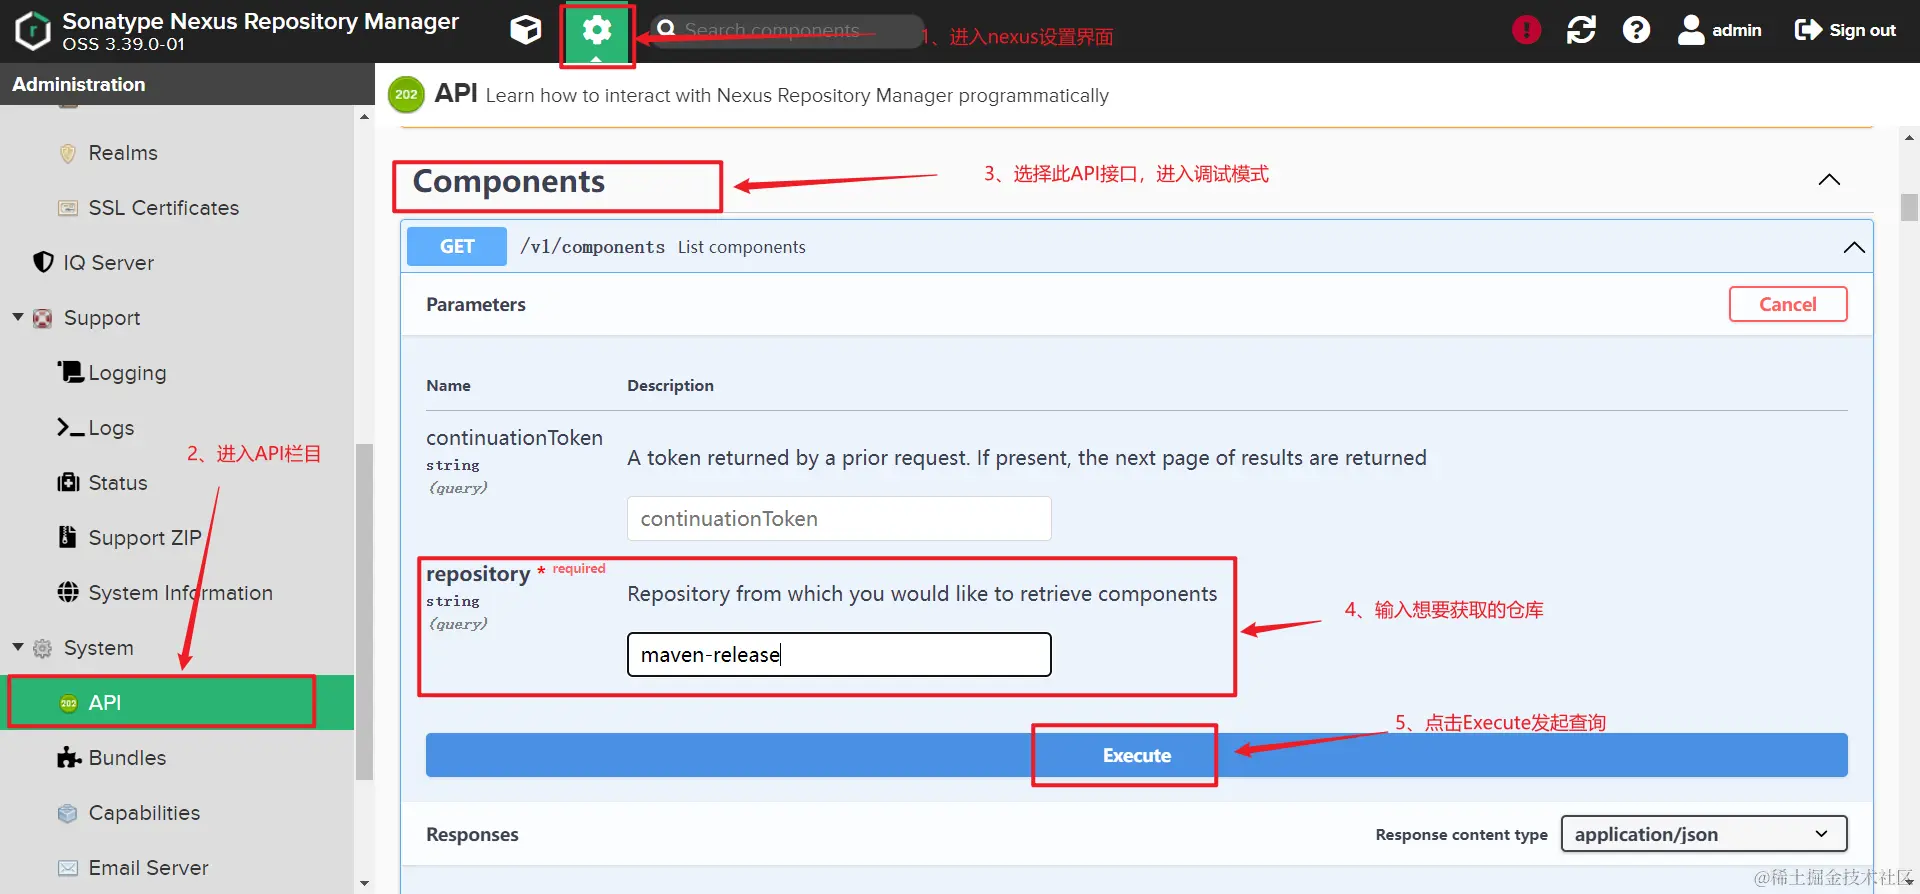
Task: Click the green API badge in sidebar
Action: pos(68,703)
